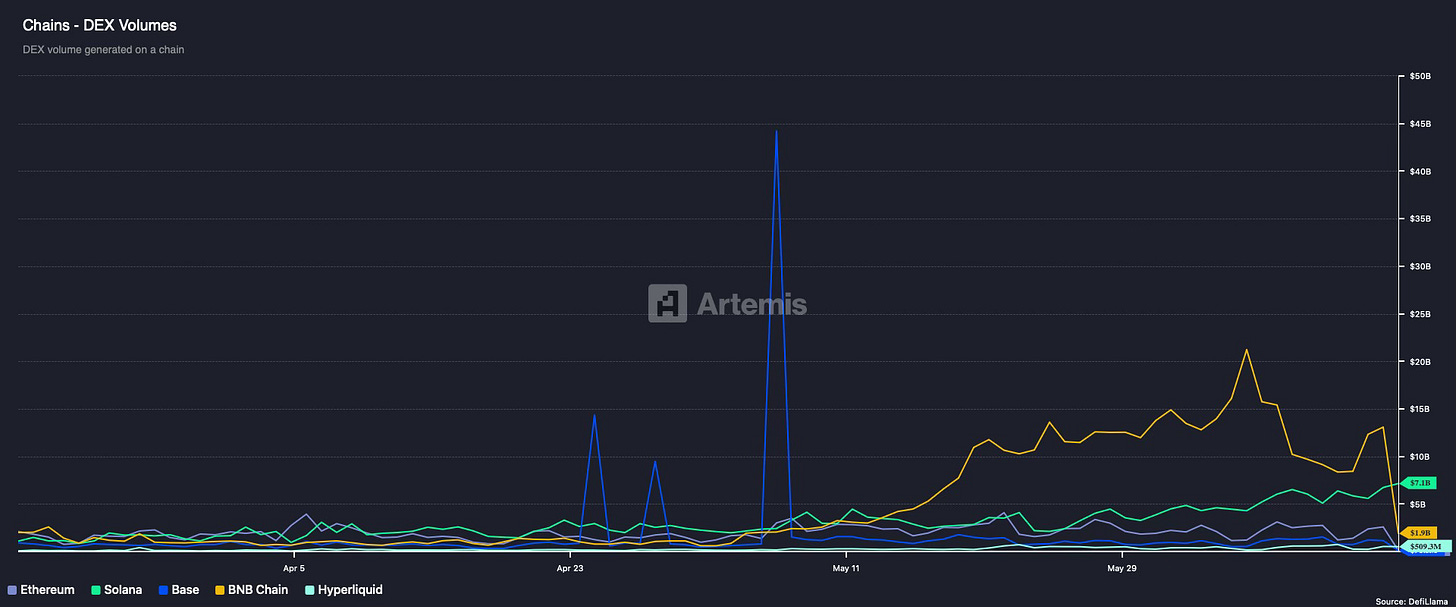Click the 'Source: DefiLlama' attribution text
This screenshot has height=607, width=1456.
pyautogui.click(x=1411, y=601)
